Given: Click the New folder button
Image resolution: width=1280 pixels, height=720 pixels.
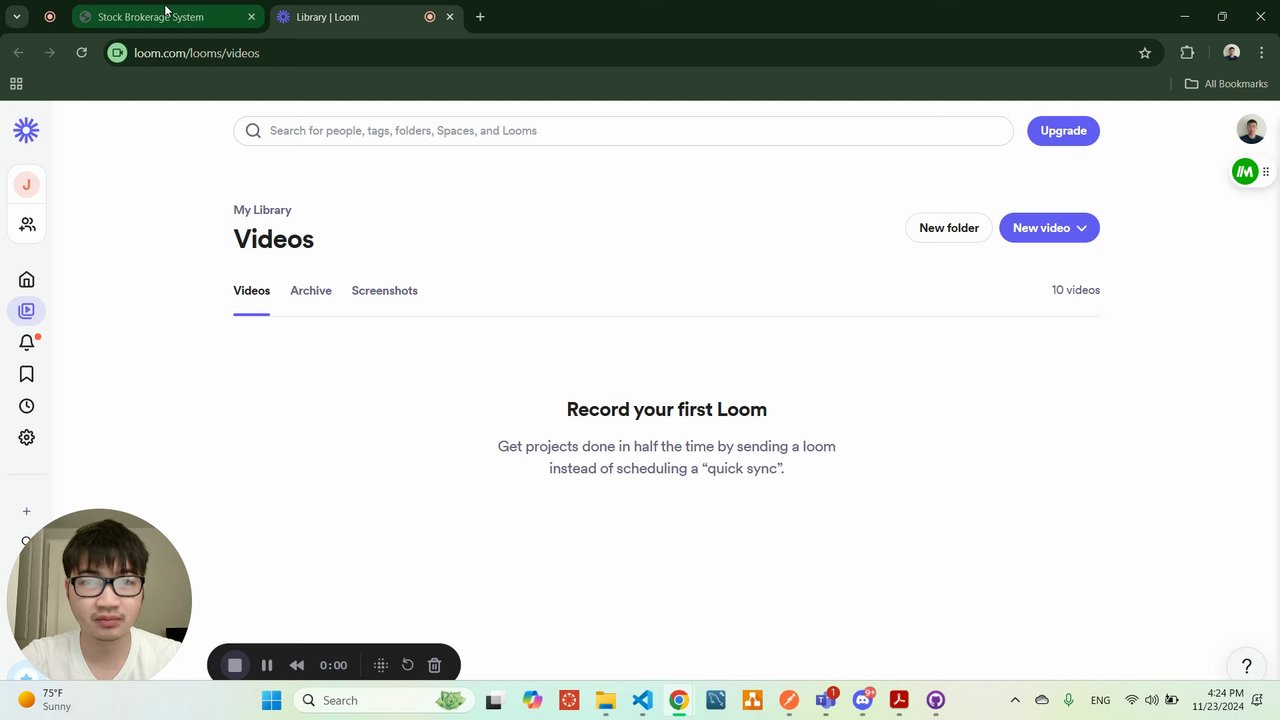Looking at the screenshot, I should click(949, 228).
